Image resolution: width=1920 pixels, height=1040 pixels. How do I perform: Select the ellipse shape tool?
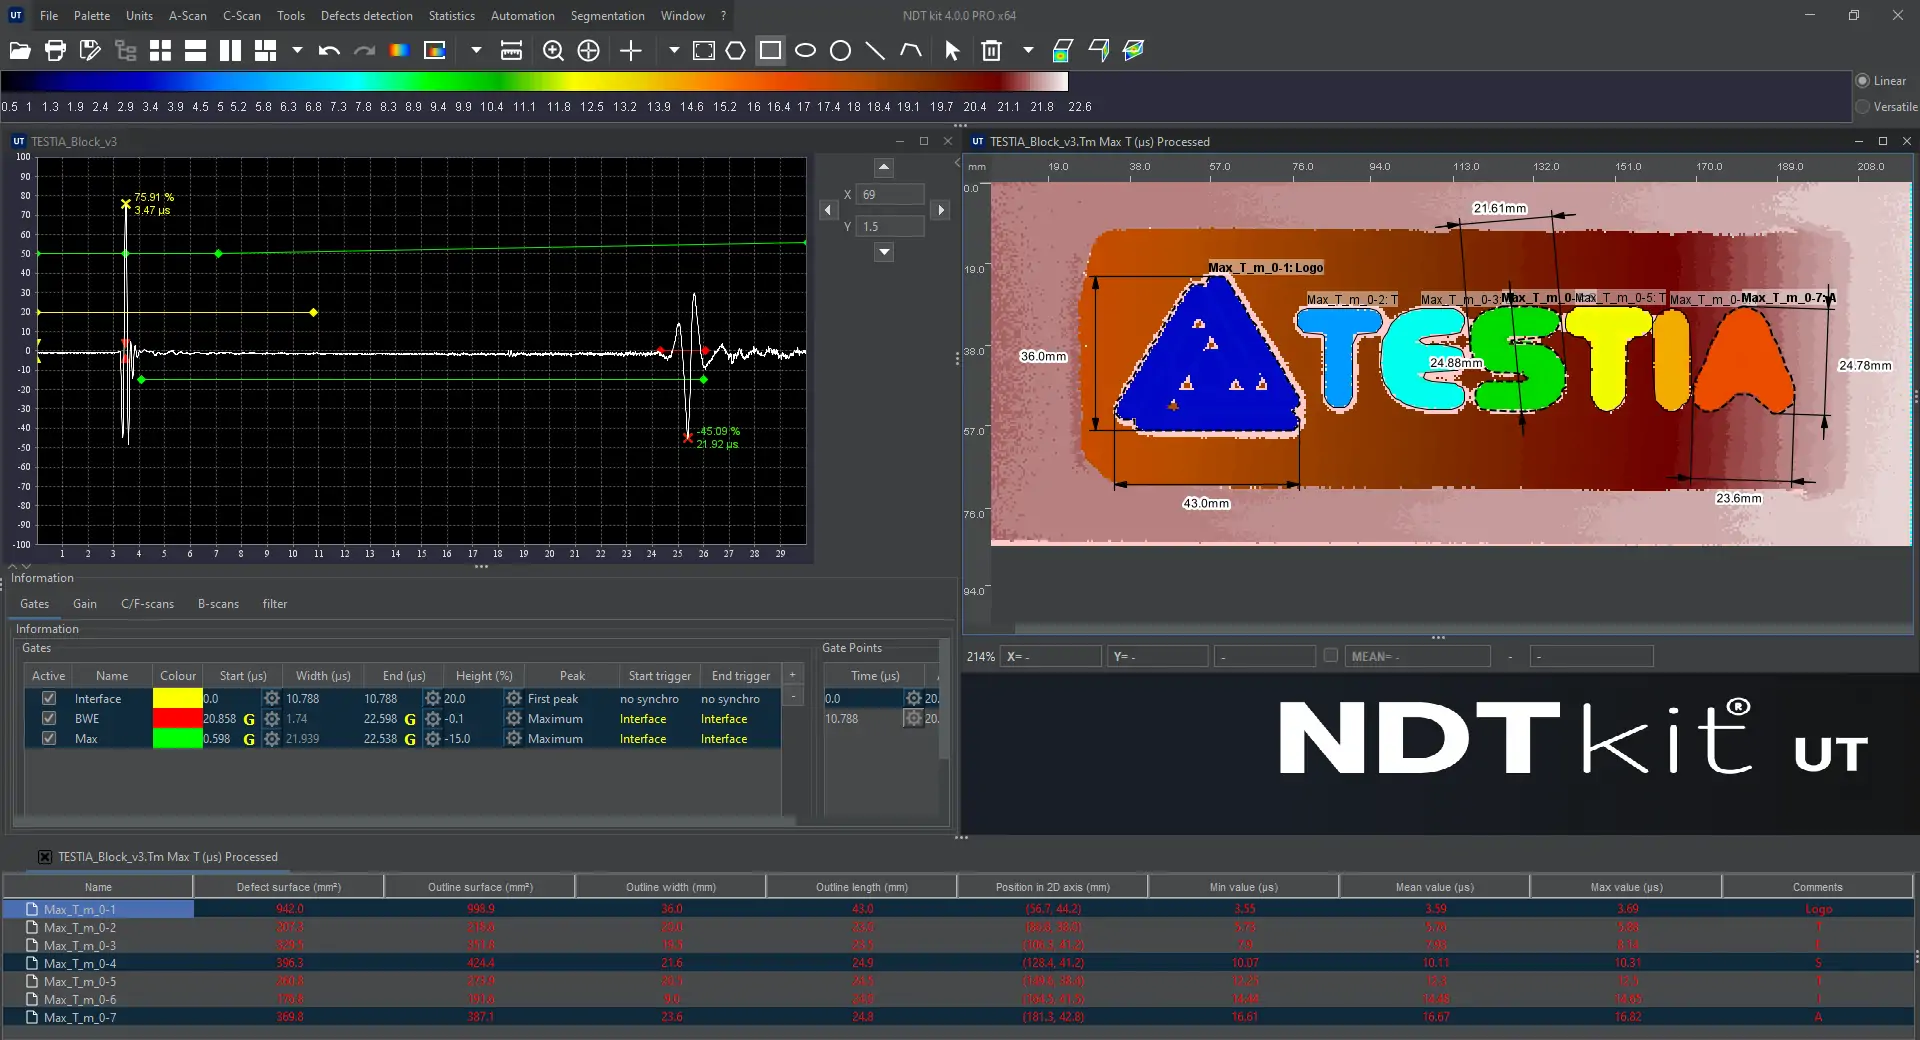click(805, 51)
